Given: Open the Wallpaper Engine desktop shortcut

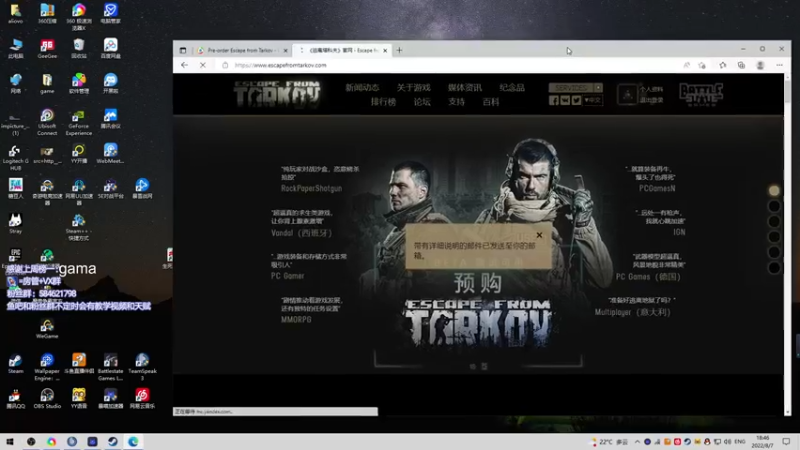Looking at the screenshot, I should point(47,367).
